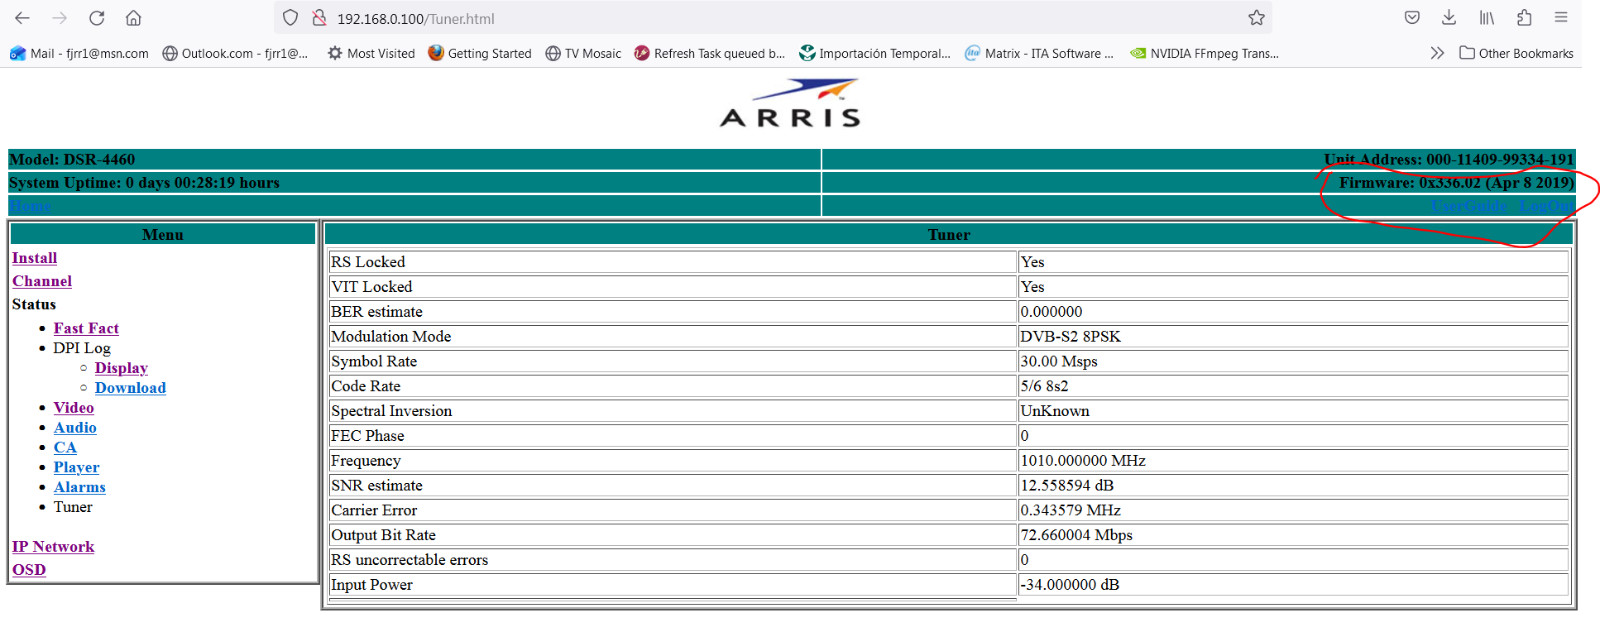Open the Fast Fact status link
Screen dimensions: 1600x622
(86, 328)
